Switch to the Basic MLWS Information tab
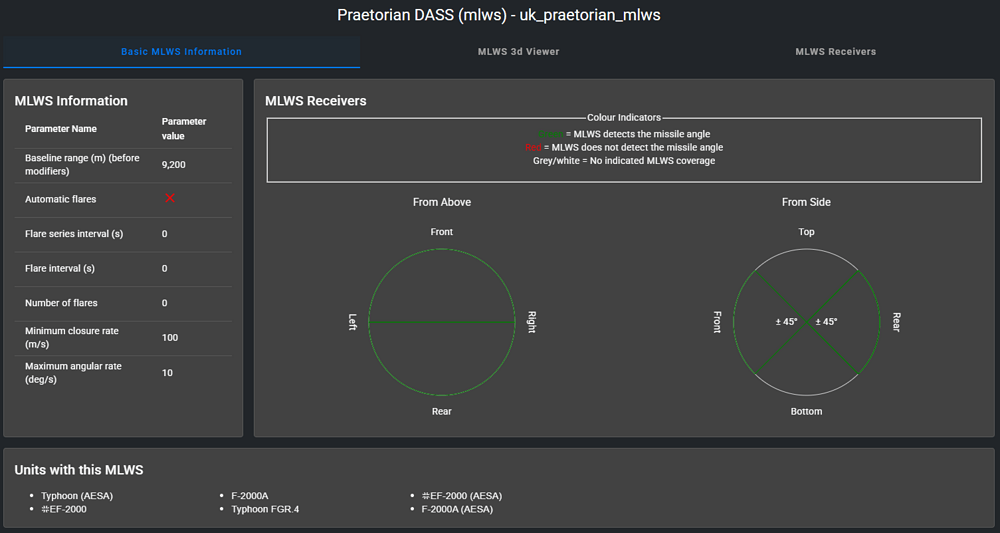The image size is (1000, 533). pos(181,51)
